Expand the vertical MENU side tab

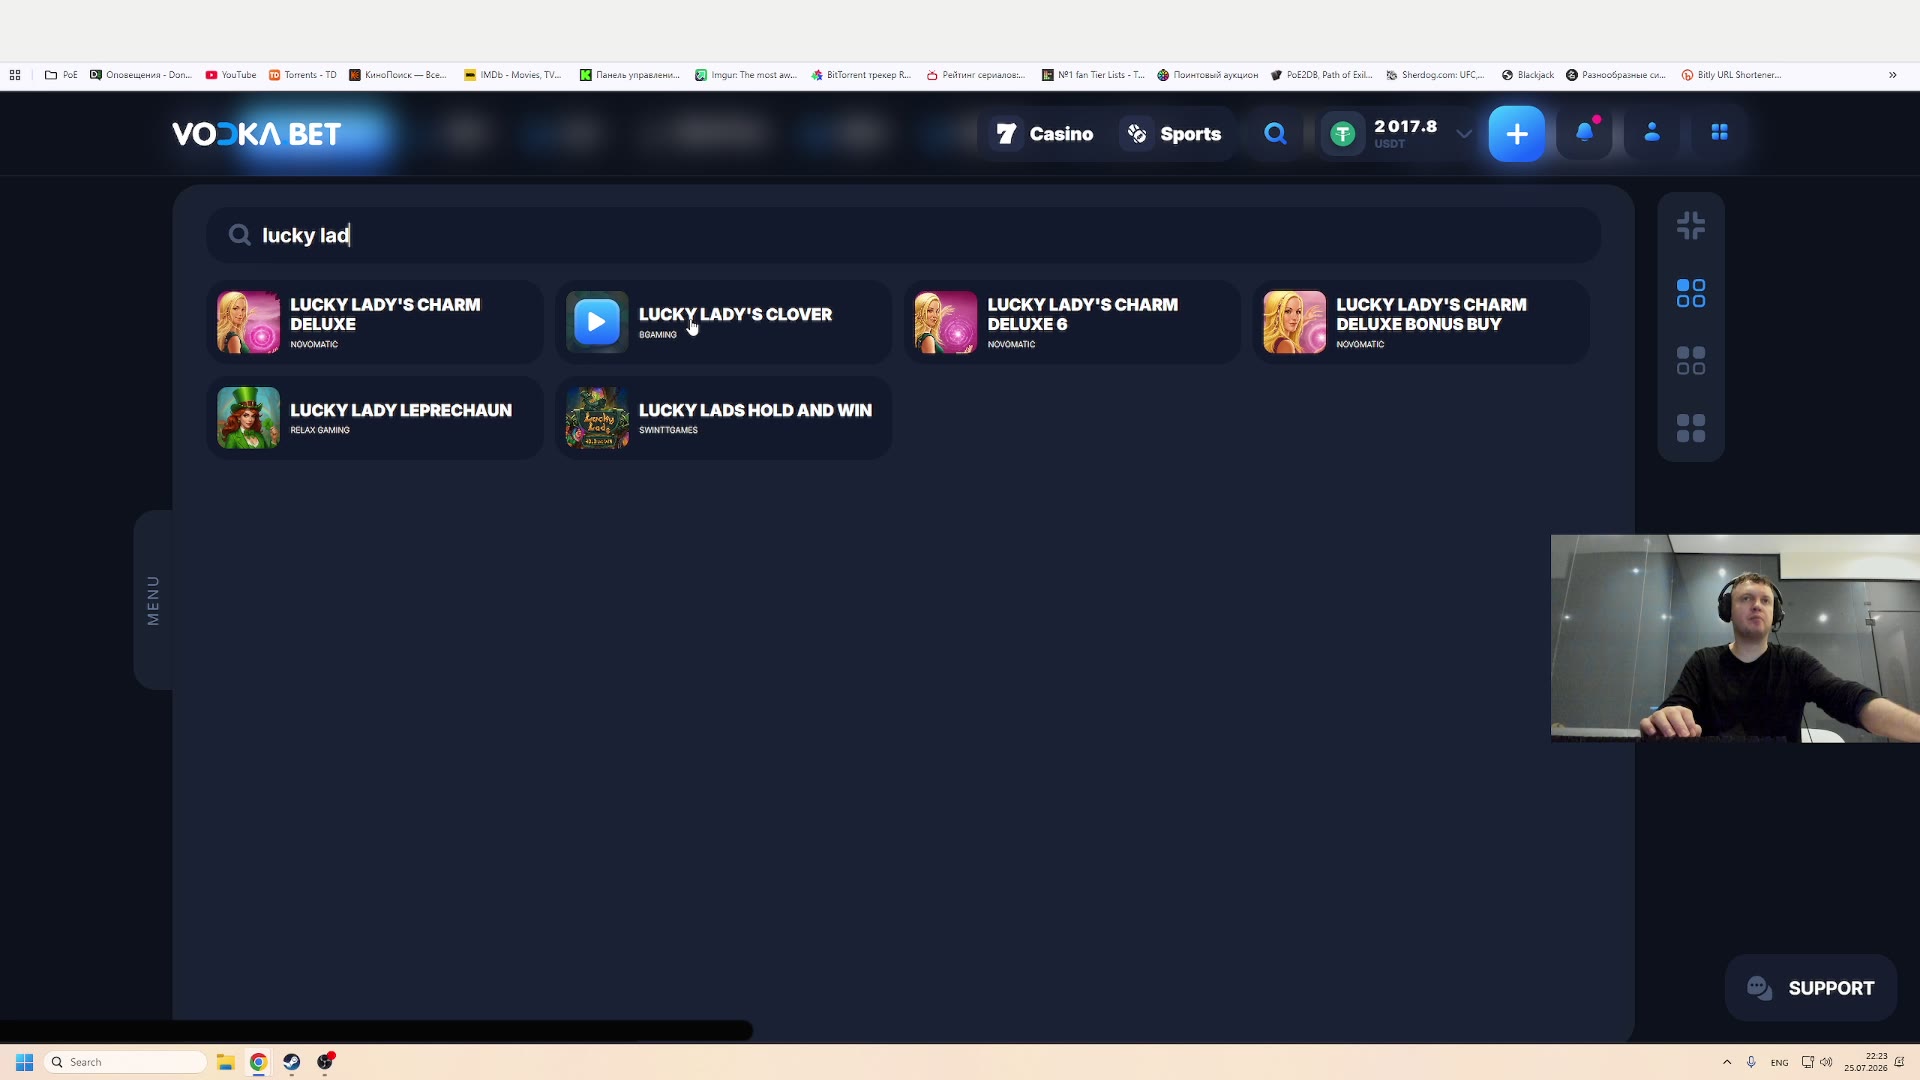(x=153, y=600)
